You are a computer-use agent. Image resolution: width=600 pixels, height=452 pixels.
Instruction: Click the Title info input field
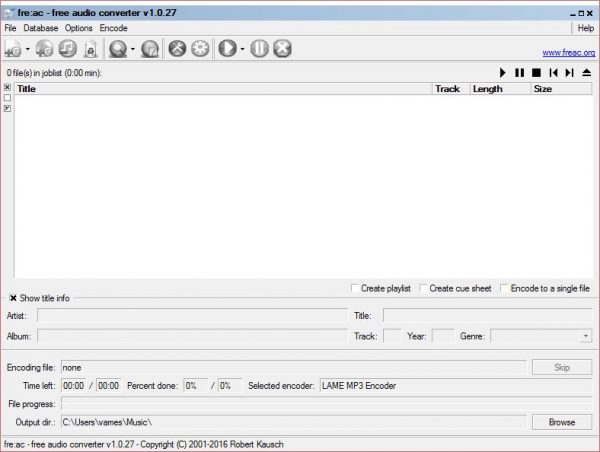488,316
